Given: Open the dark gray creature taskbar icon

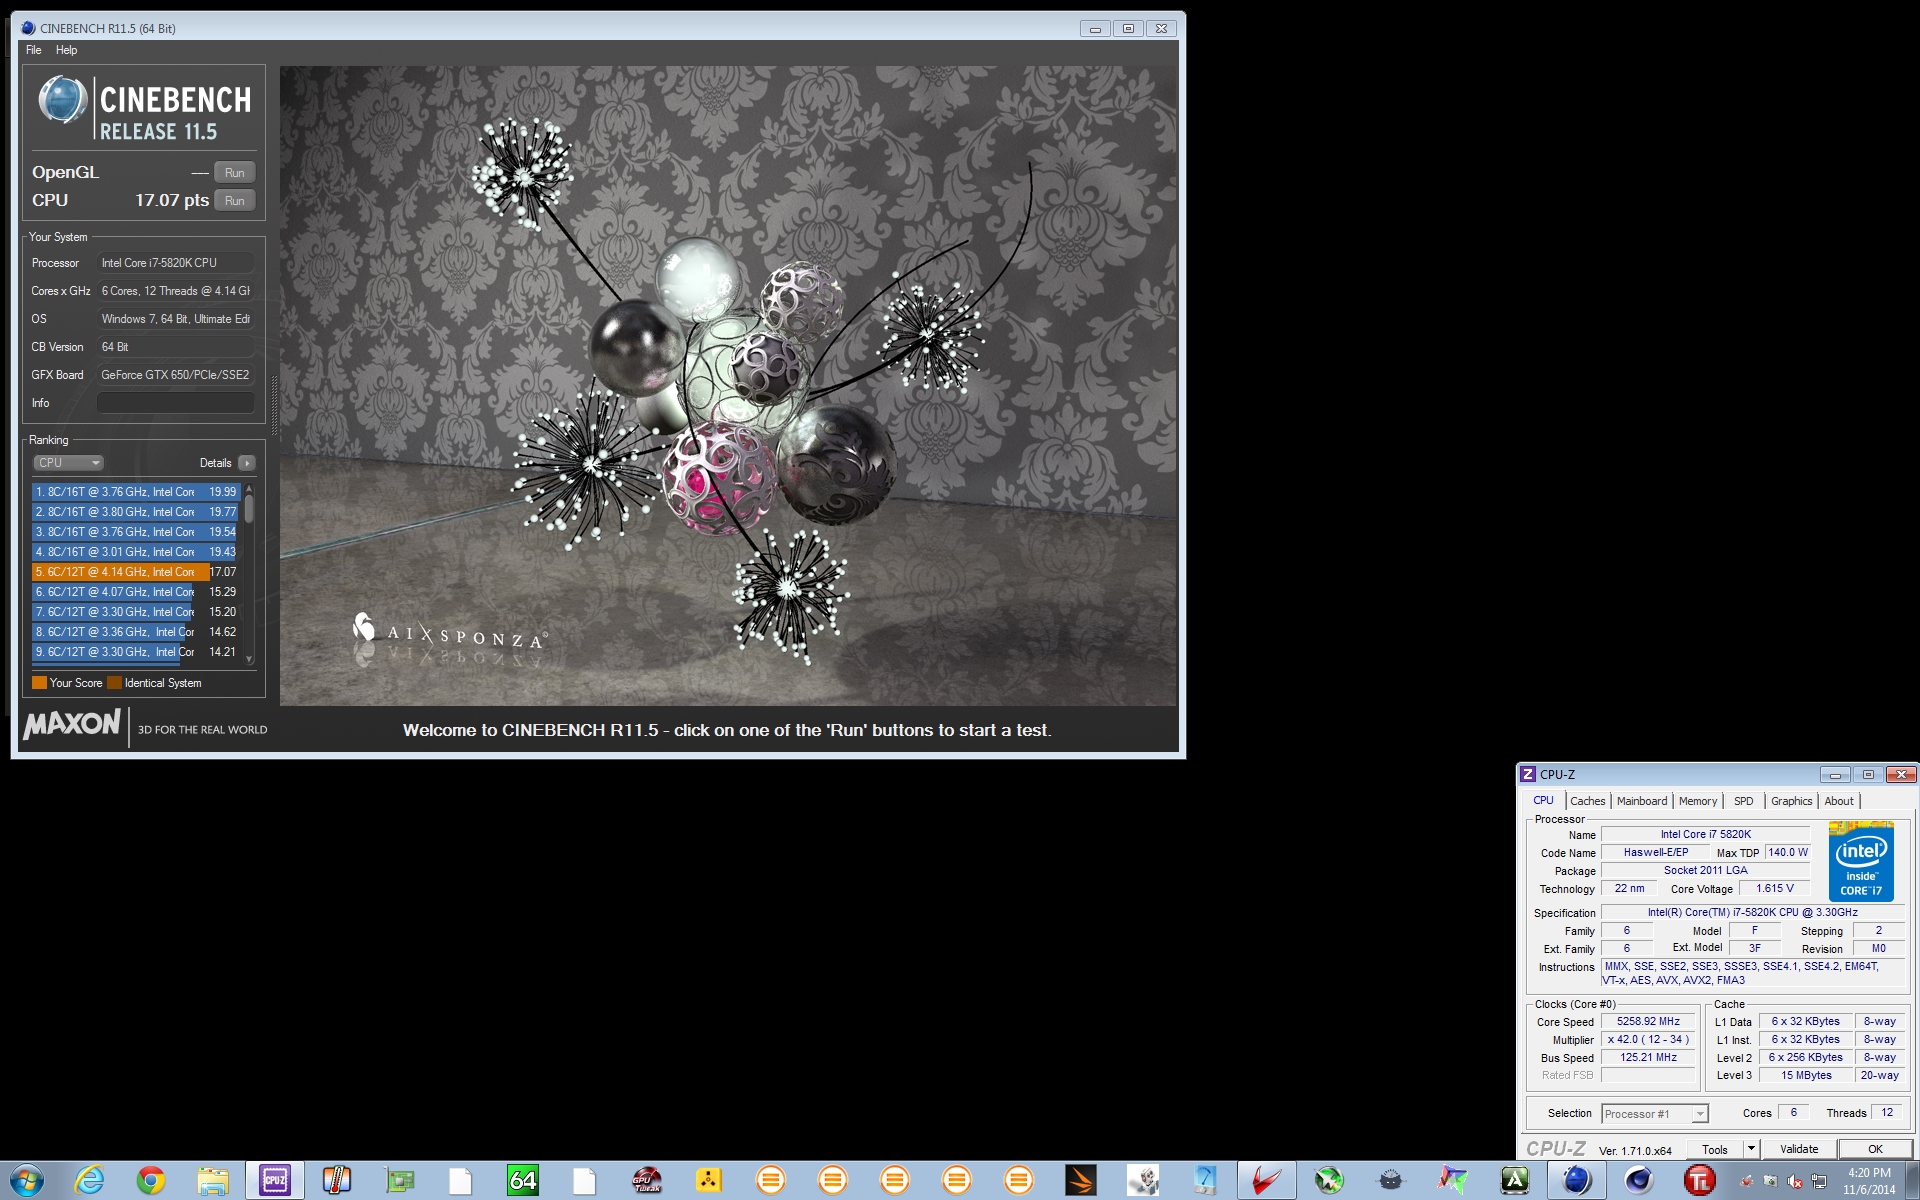Looking at the screenshot, I should (1391, 1181).
